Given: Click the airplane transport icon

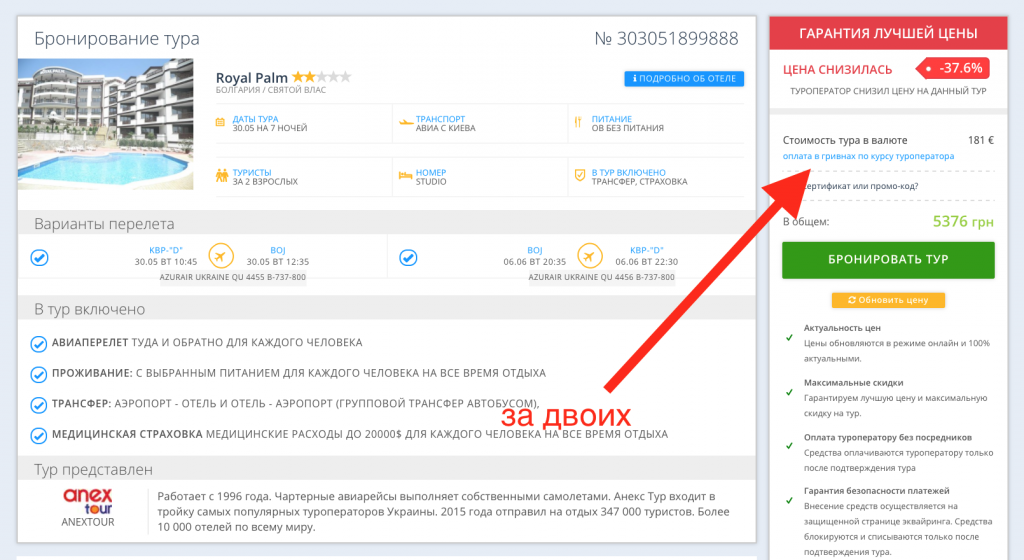Looking at the screenshot, I should [x=405, y=122].
